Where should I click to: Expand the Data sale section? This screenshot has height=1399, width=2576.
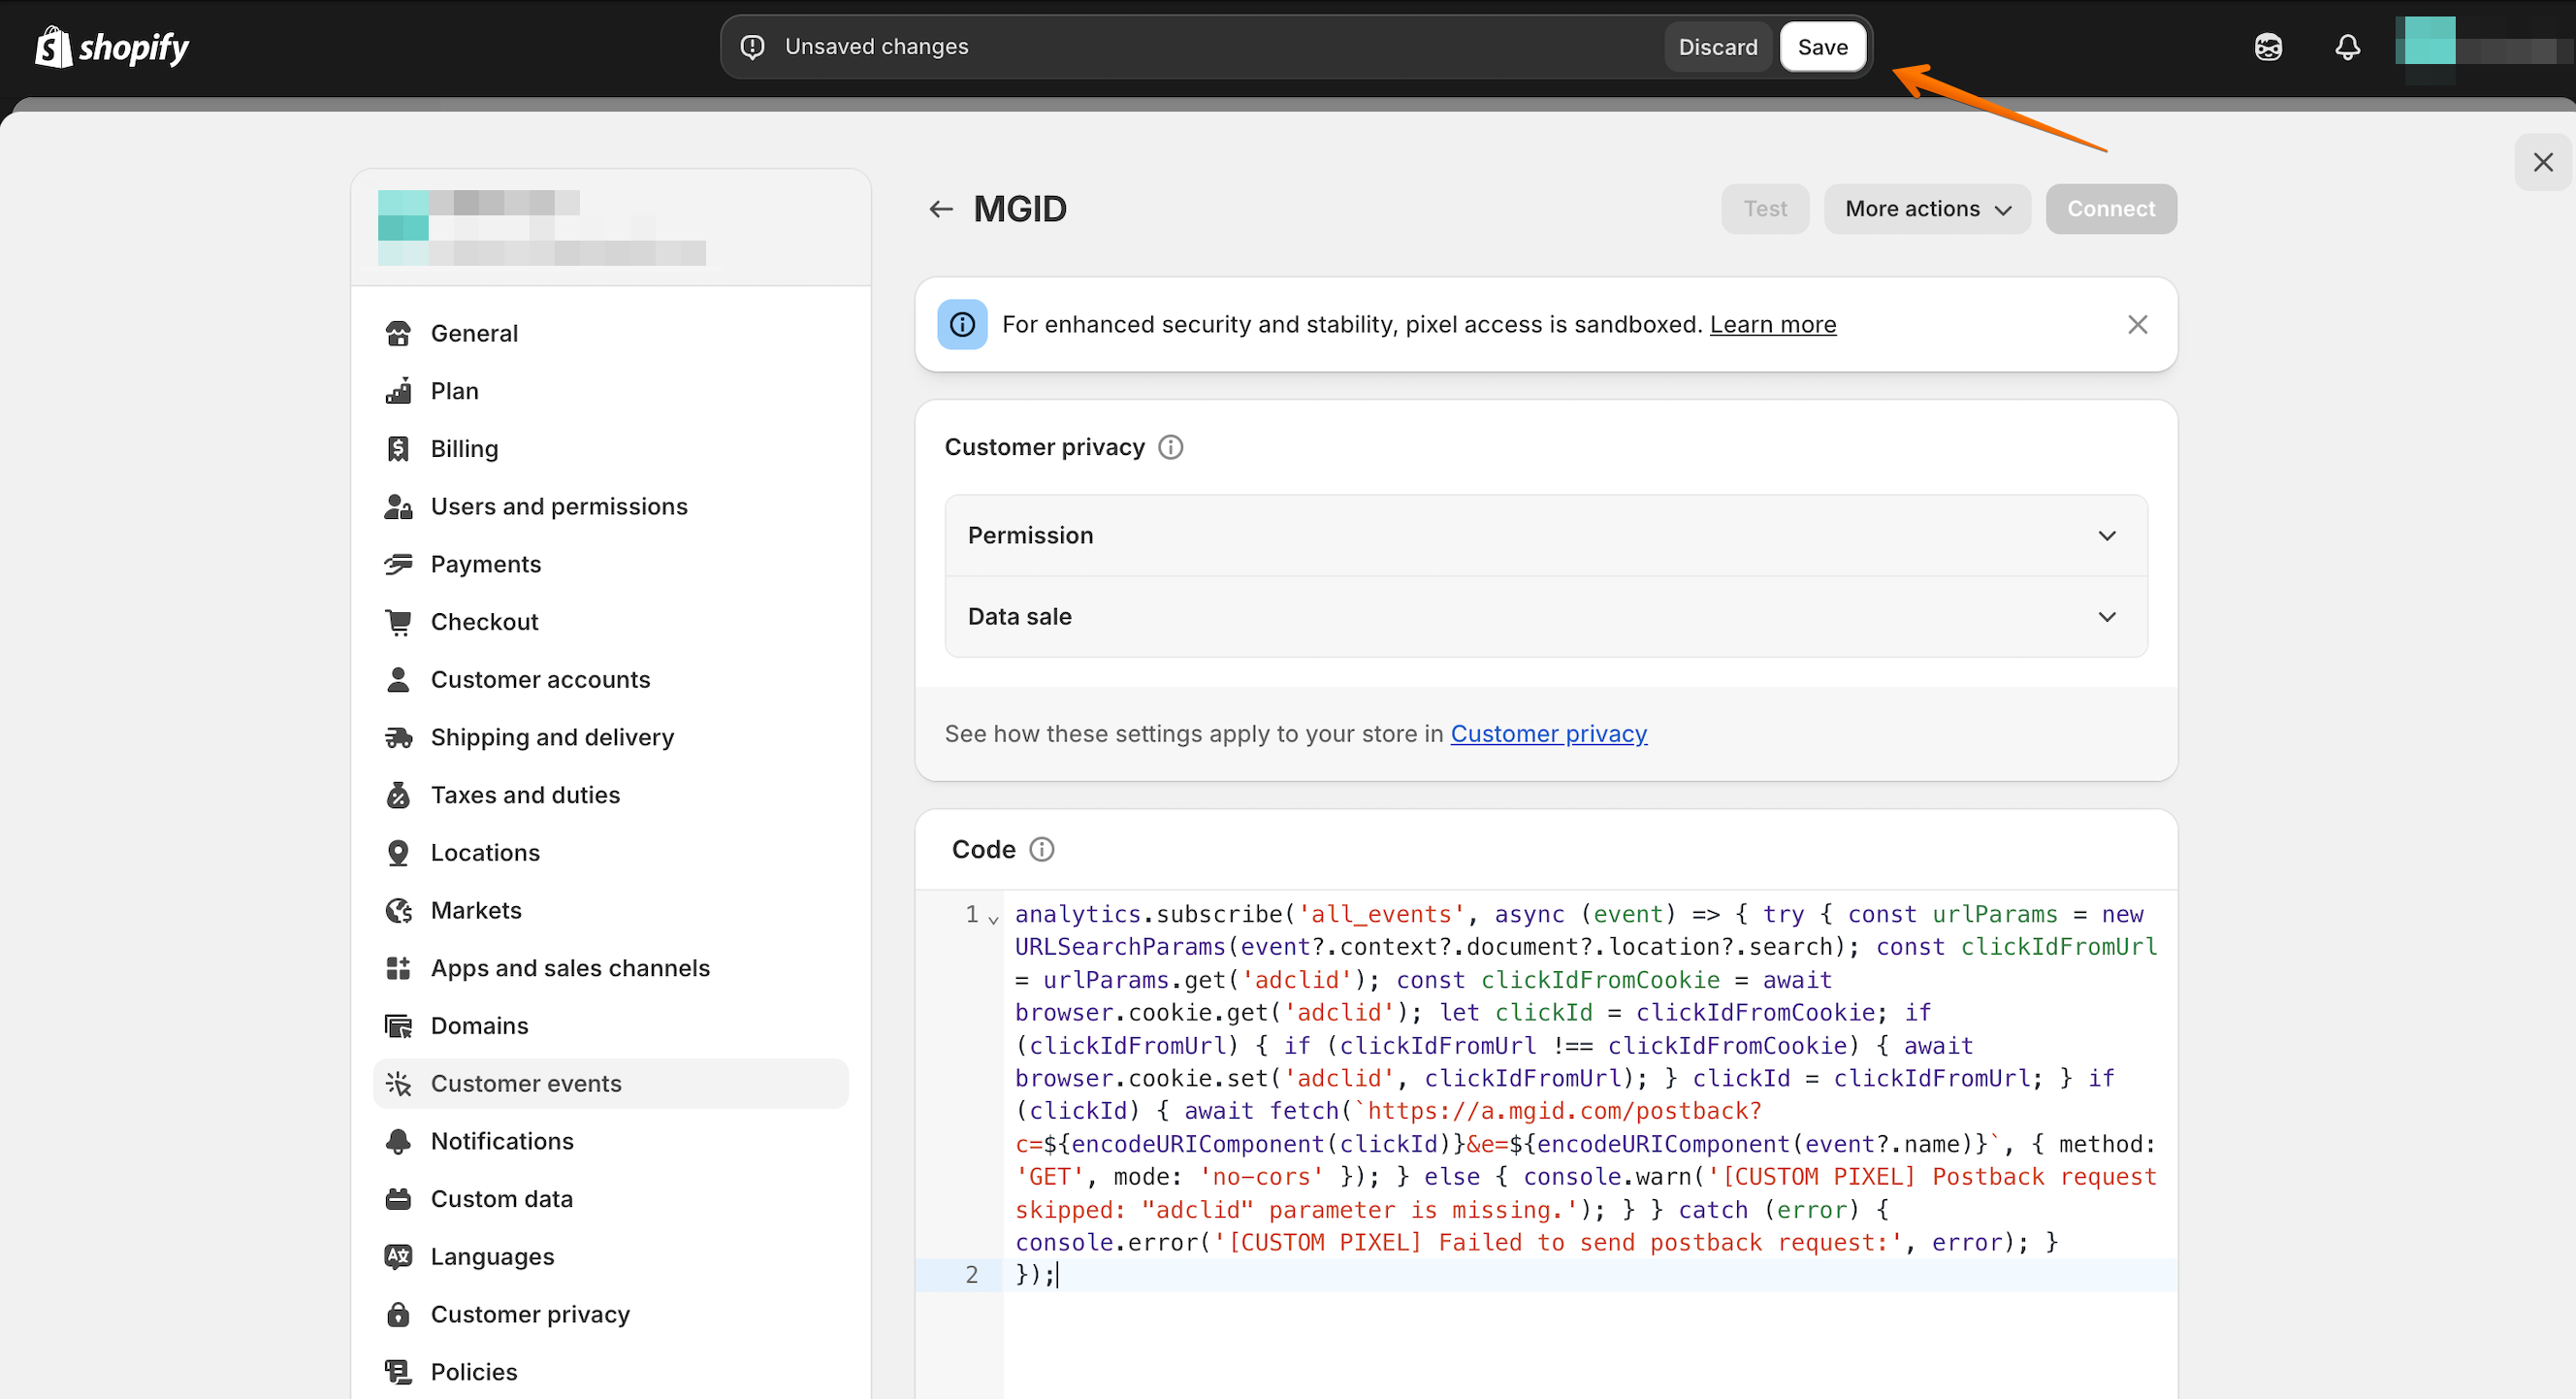click(1545, 616)
